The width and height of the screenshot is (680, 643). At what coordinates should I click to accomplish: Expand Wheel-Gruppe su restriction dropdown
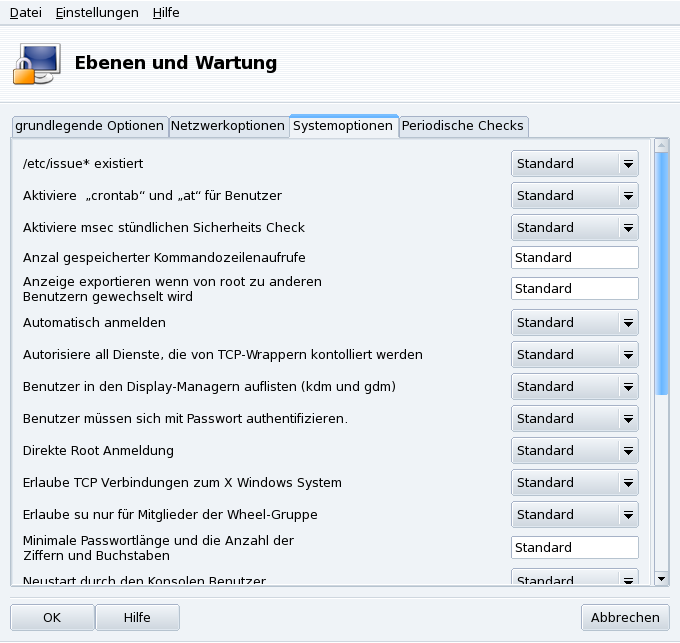pos(575,515)
